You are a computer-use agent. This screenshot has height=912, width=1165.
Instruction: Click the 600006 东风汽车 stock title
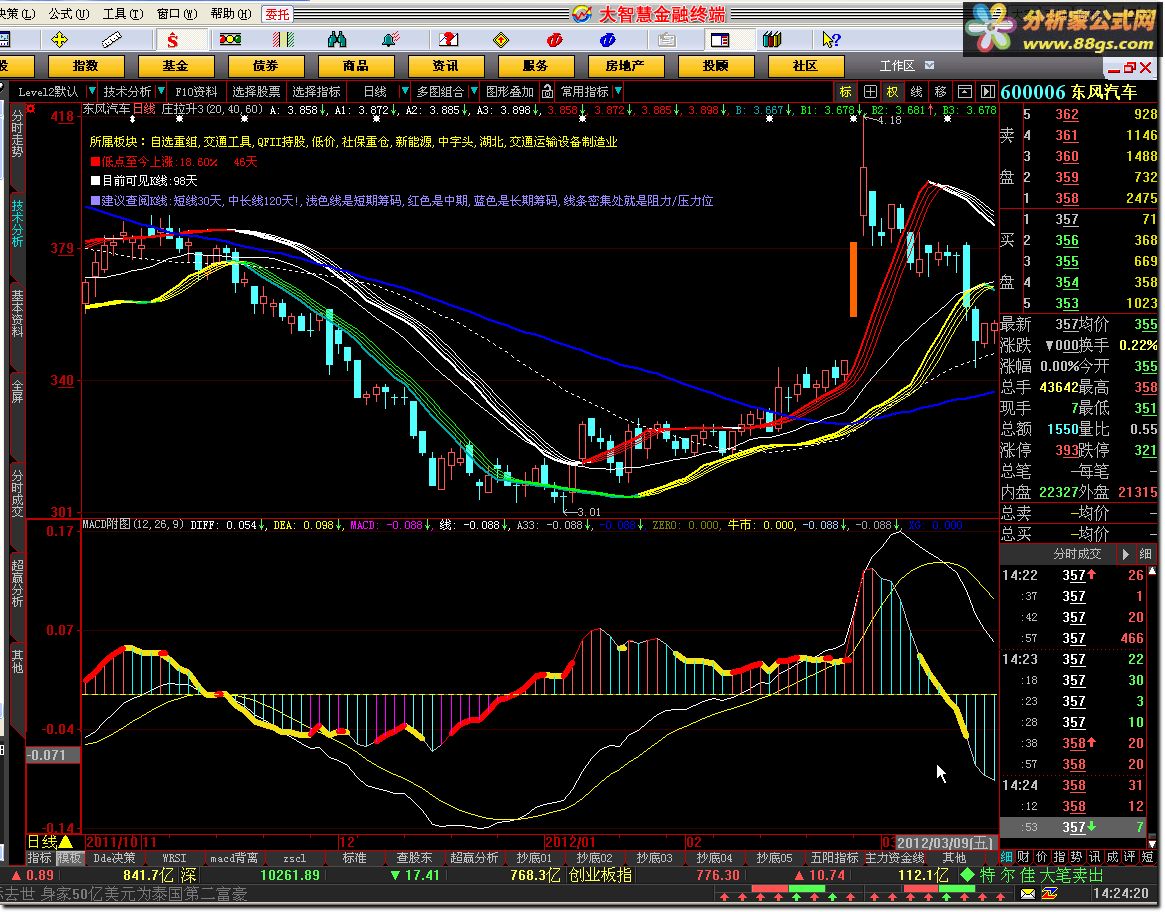[x=1069, y=91]
